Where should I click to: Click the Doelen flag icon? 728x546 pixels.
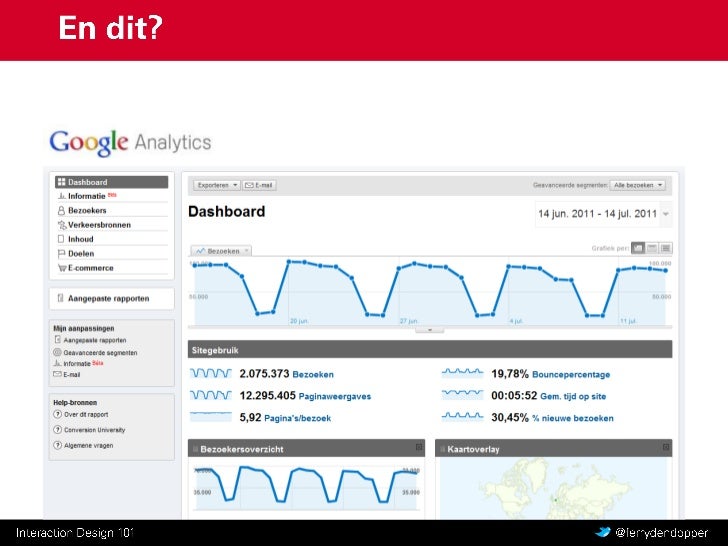point(61,254)
